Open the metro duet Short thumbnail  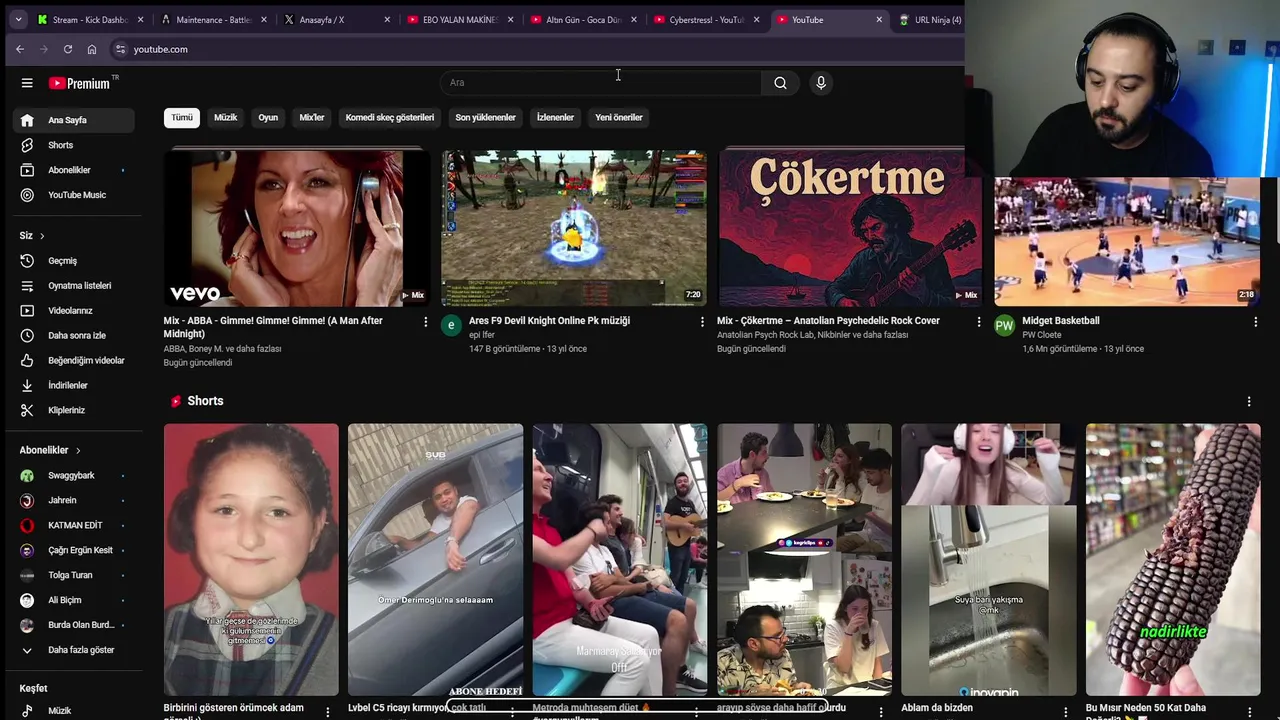620,559
